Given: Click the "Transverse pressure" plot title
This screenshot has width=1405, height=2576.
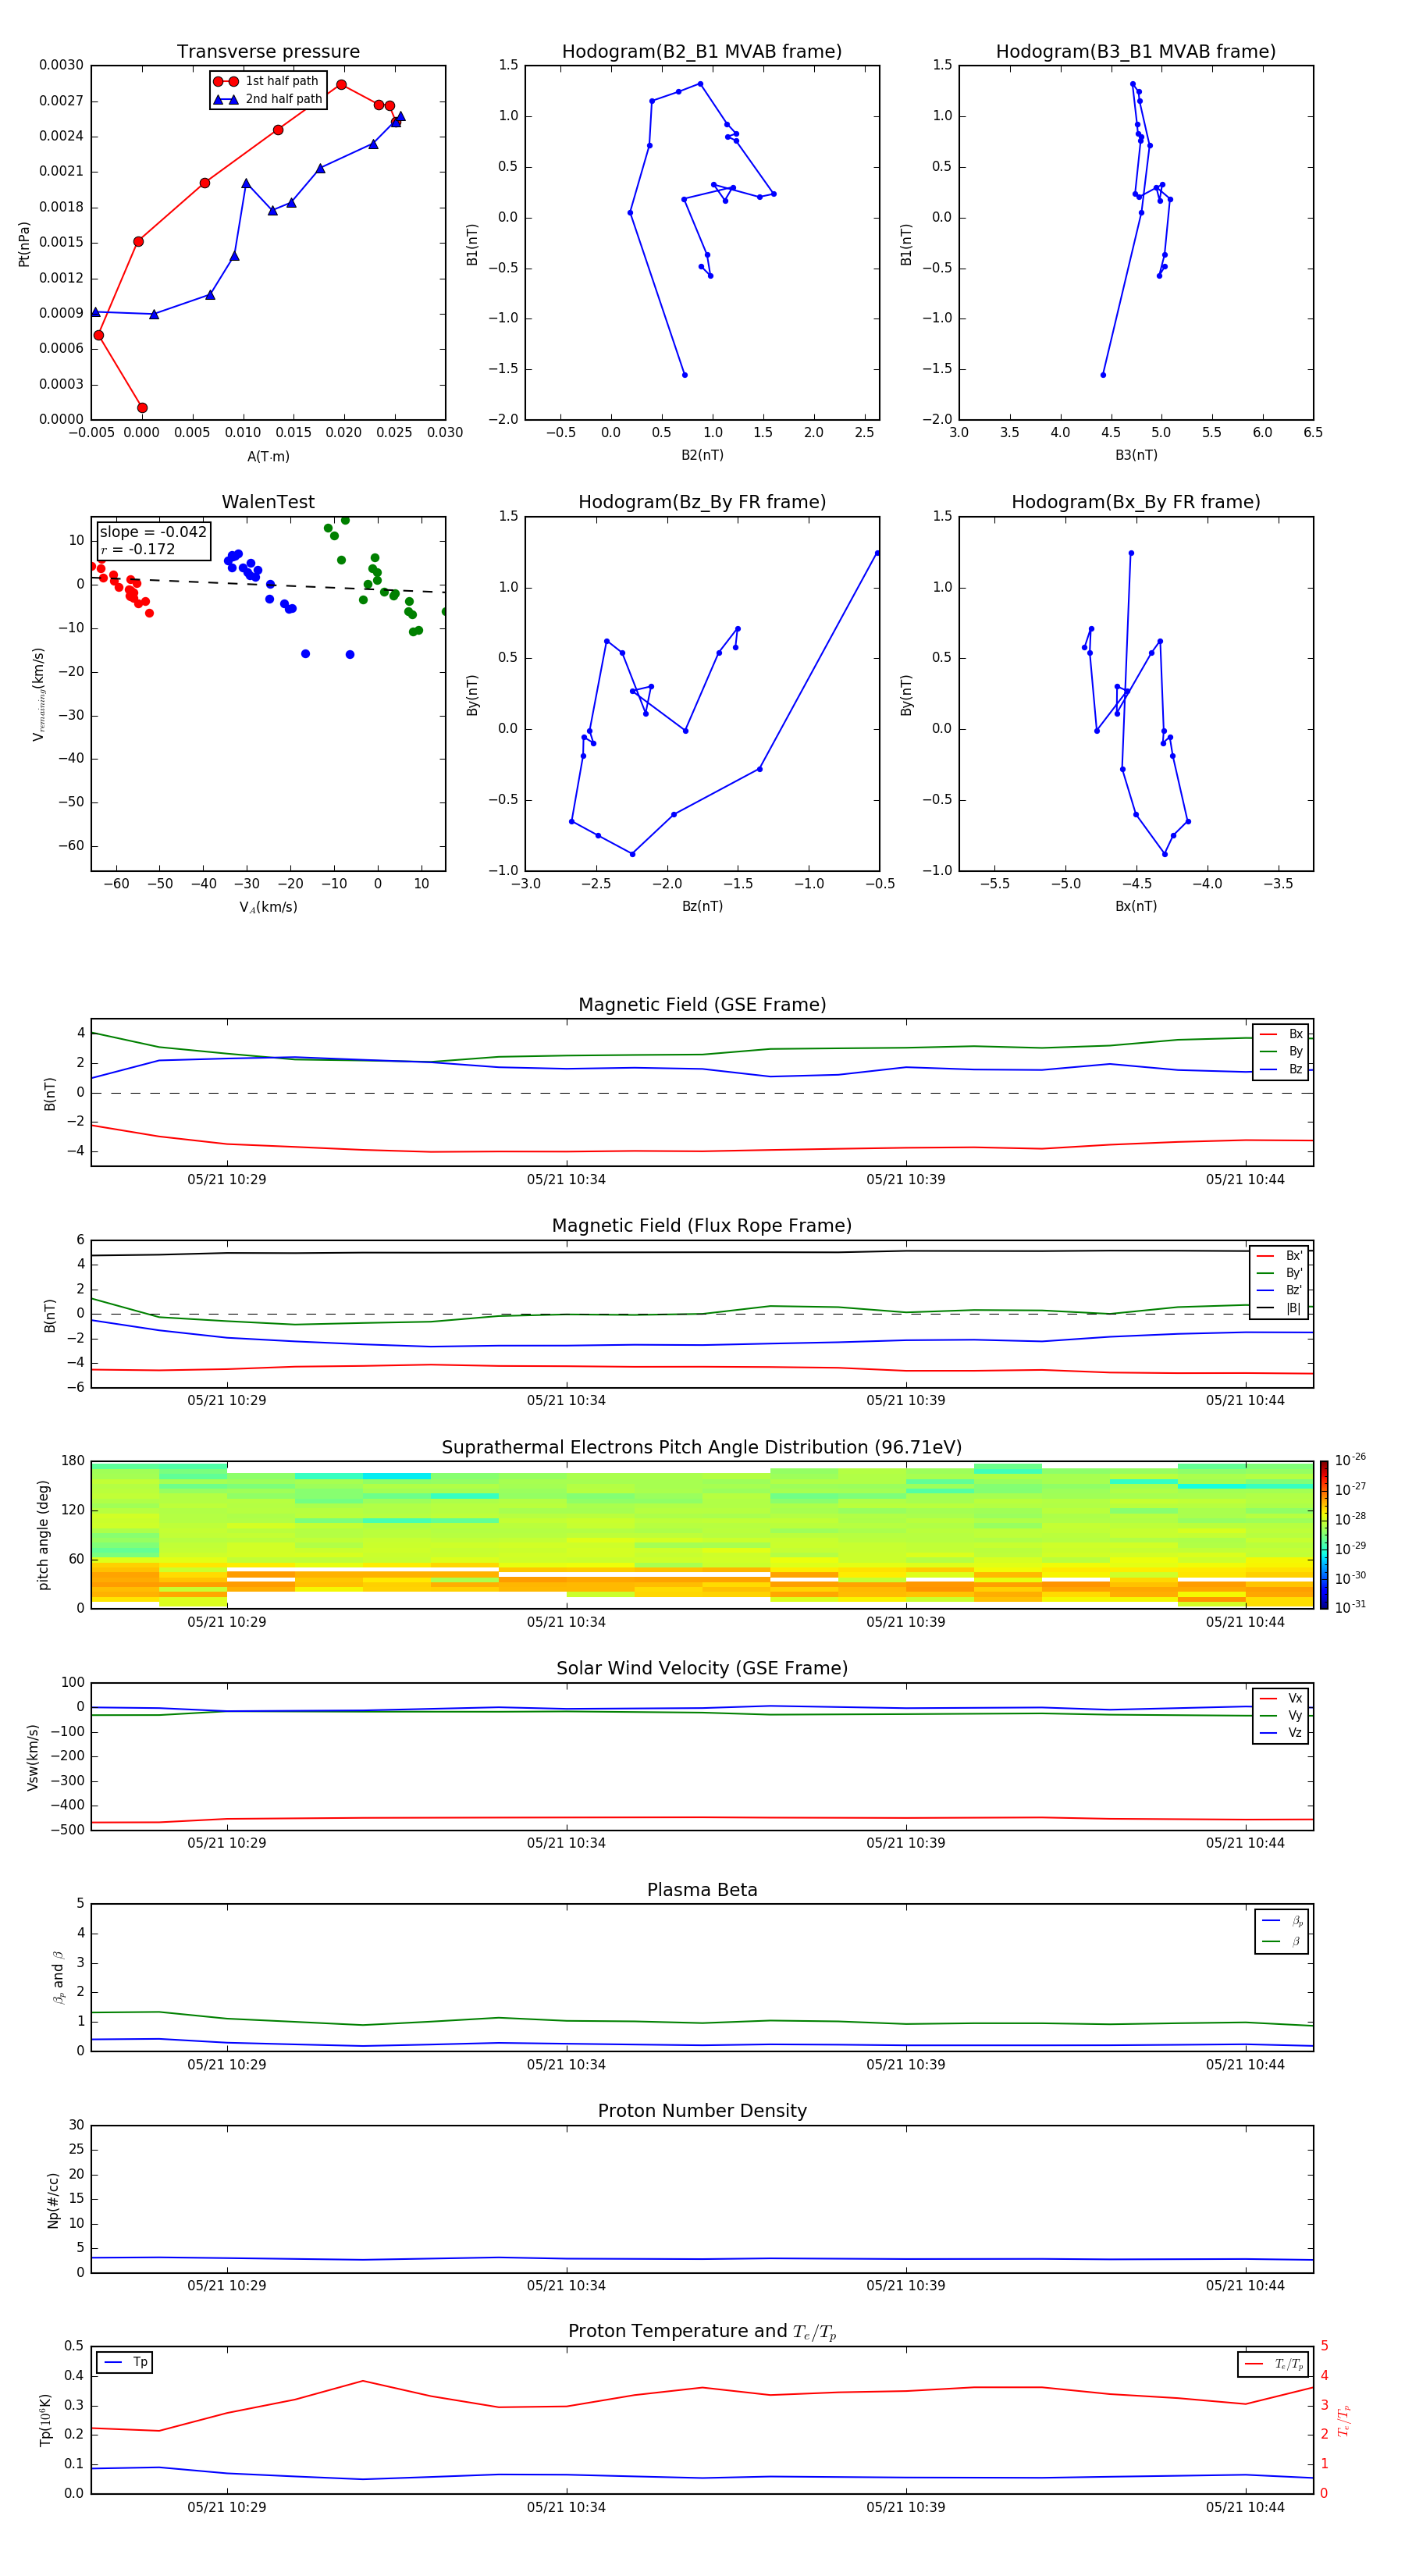Looking at the screenshot, I should tap(268, 52).
